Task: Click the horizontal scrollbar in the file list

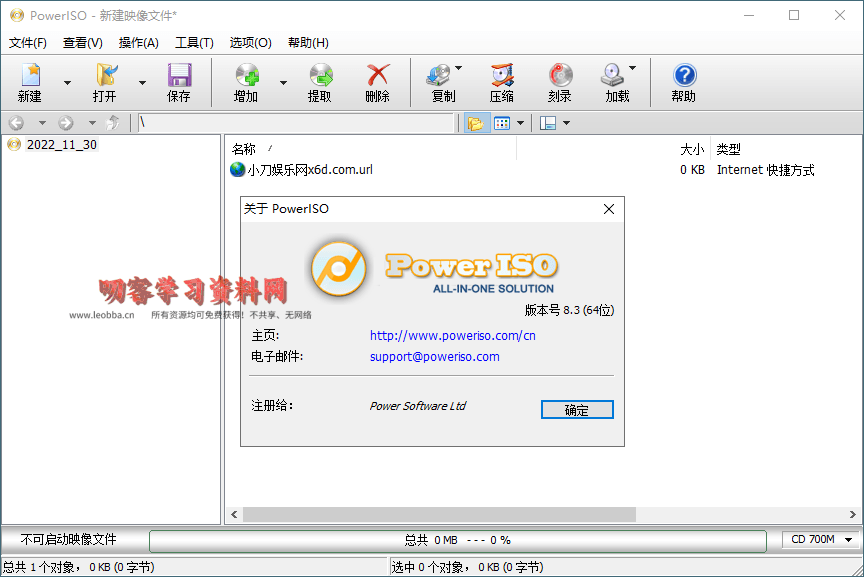Action: [x=440, y=515]
